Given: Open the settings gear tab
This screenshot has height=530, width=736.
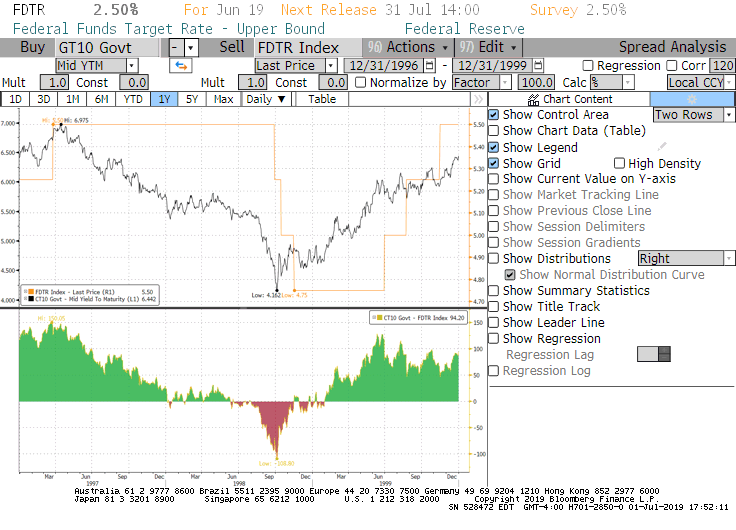Looking at the screenshot, I should (x=692, y=99).
